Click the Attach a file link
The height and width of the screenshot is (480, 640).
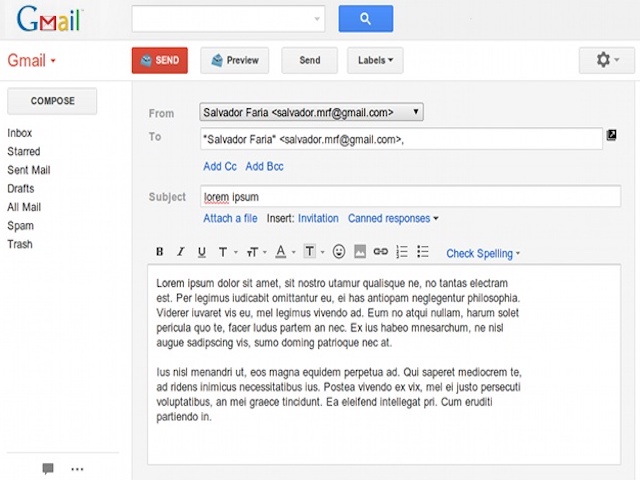coord(230,218)
